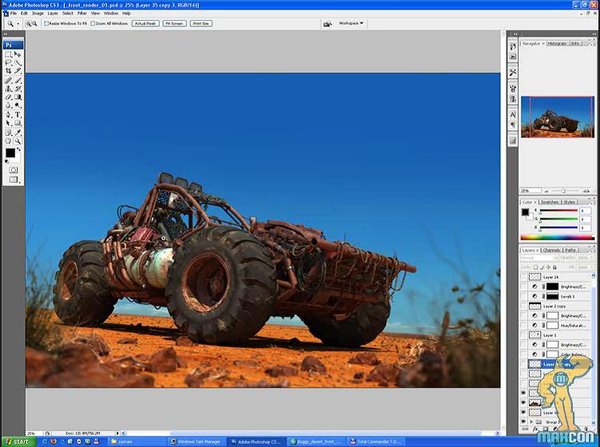This screenshot has height=447, width=600.
Task: Select the Lasso tool
Action: pos(8,63)
